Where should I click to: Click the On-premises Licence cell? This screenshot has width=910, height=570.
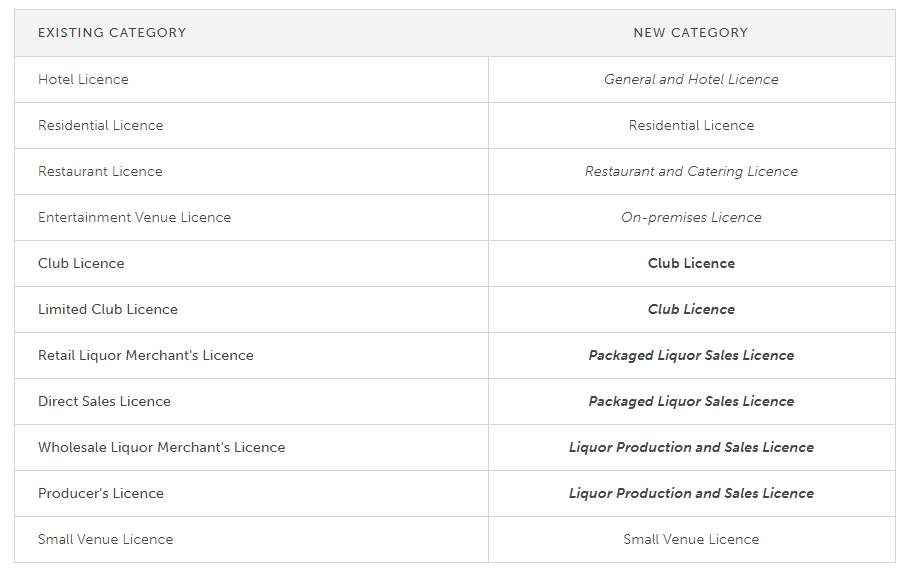[x=691, y=217]
